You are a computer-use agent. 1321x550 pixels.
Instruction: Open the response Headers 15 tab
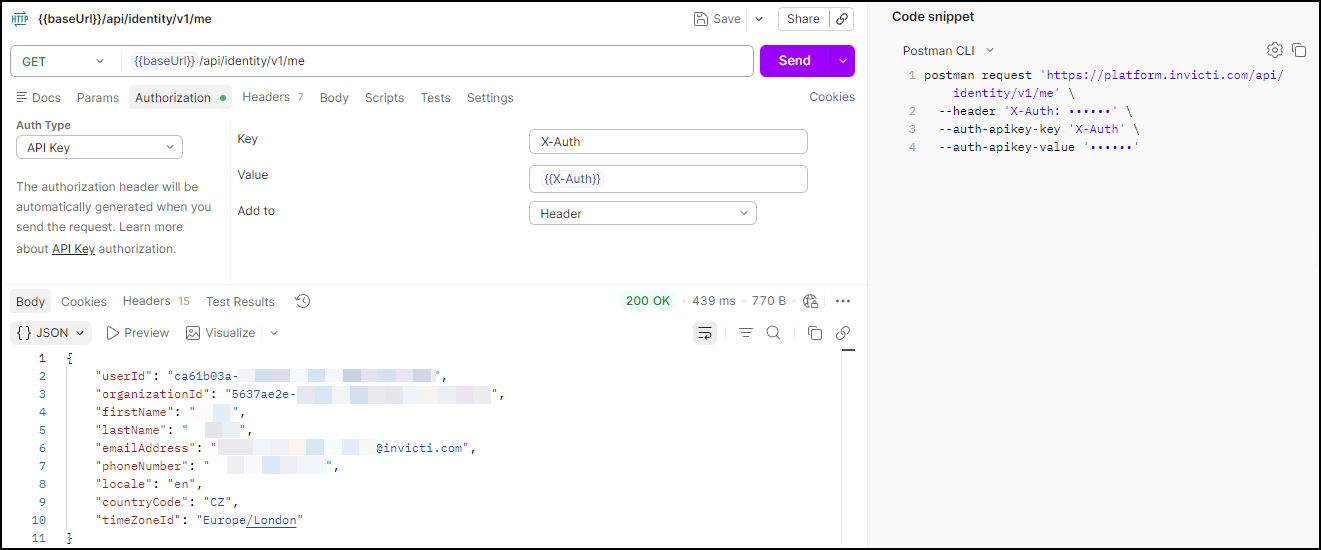(x=156, y=301)
